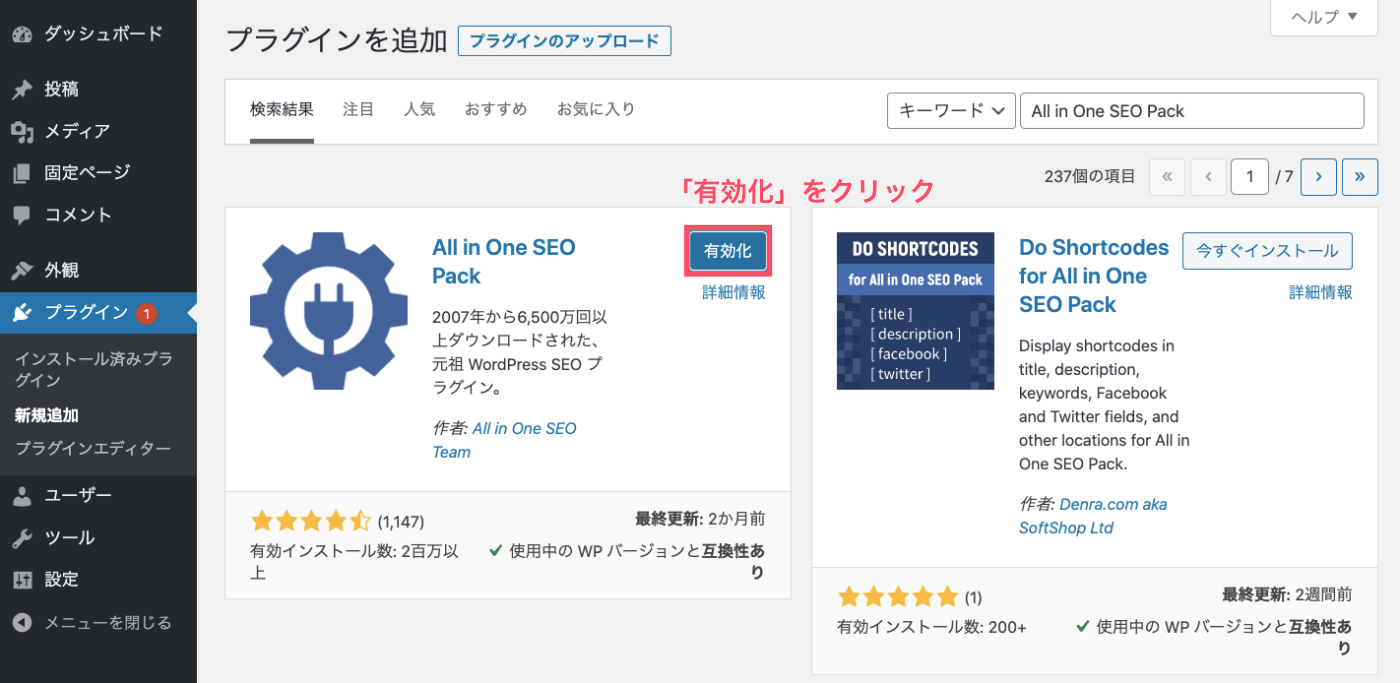Image resolution: width=1400 pixels, height=683 pixels.
Task: Click the paintbrush icon beside 外観
Action: [x=22, y=270]
